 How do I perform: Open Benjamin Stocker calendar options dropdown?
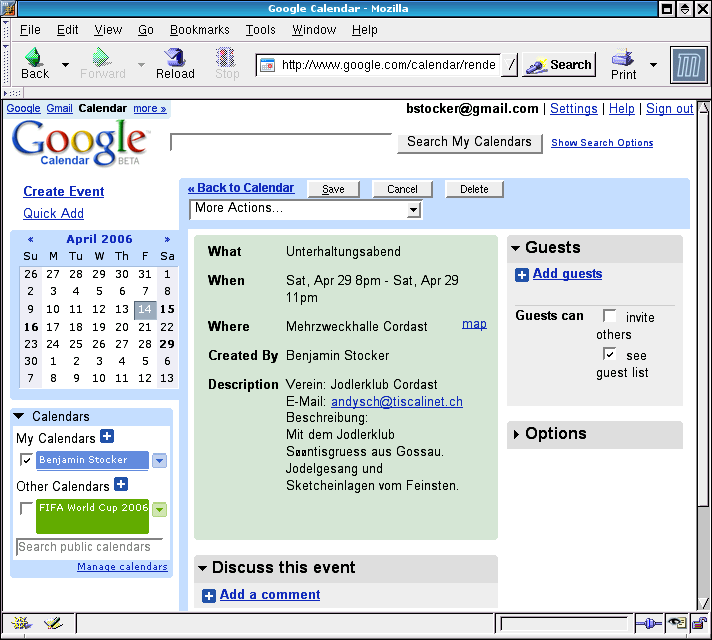tap(159, 461)
